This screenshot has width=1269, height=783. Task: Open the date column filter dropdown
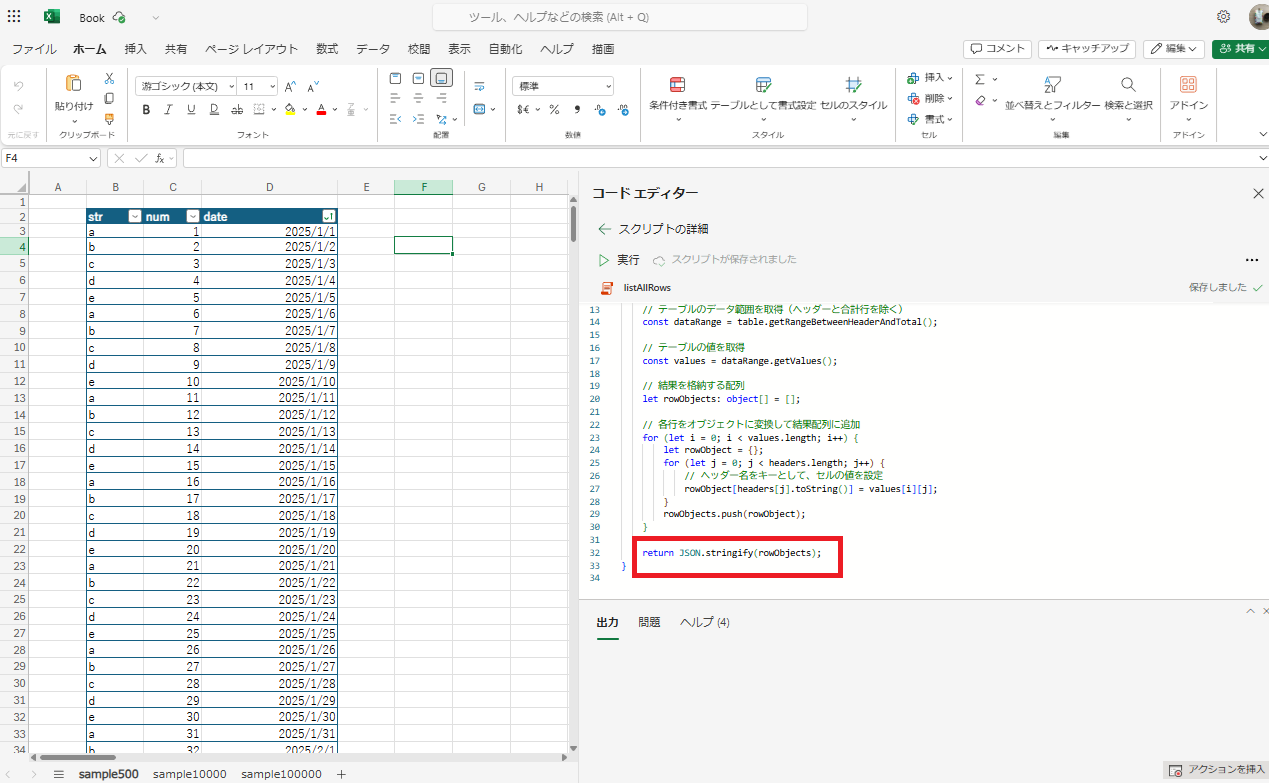point(328,215)
